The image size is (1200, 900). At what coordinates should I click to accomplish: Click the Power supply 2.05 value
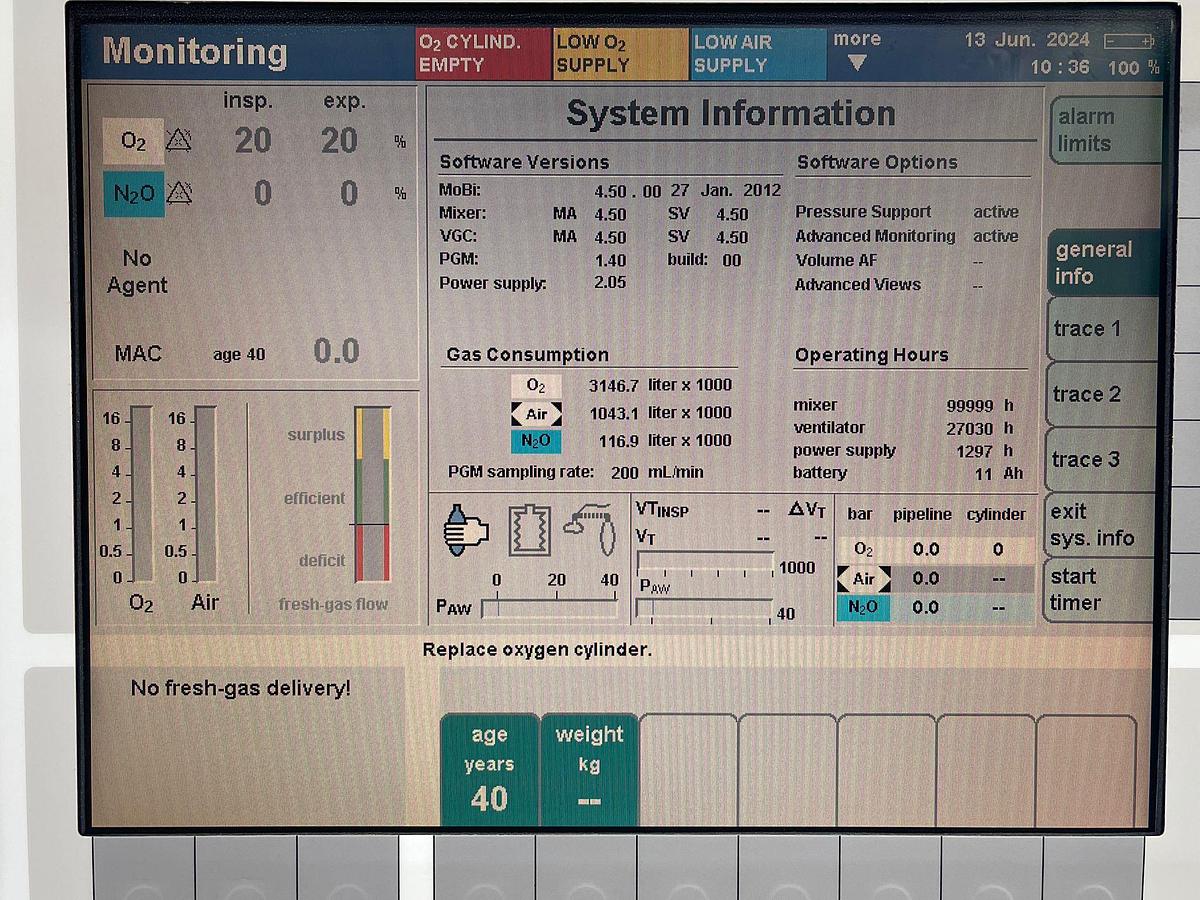click(610, 283)
